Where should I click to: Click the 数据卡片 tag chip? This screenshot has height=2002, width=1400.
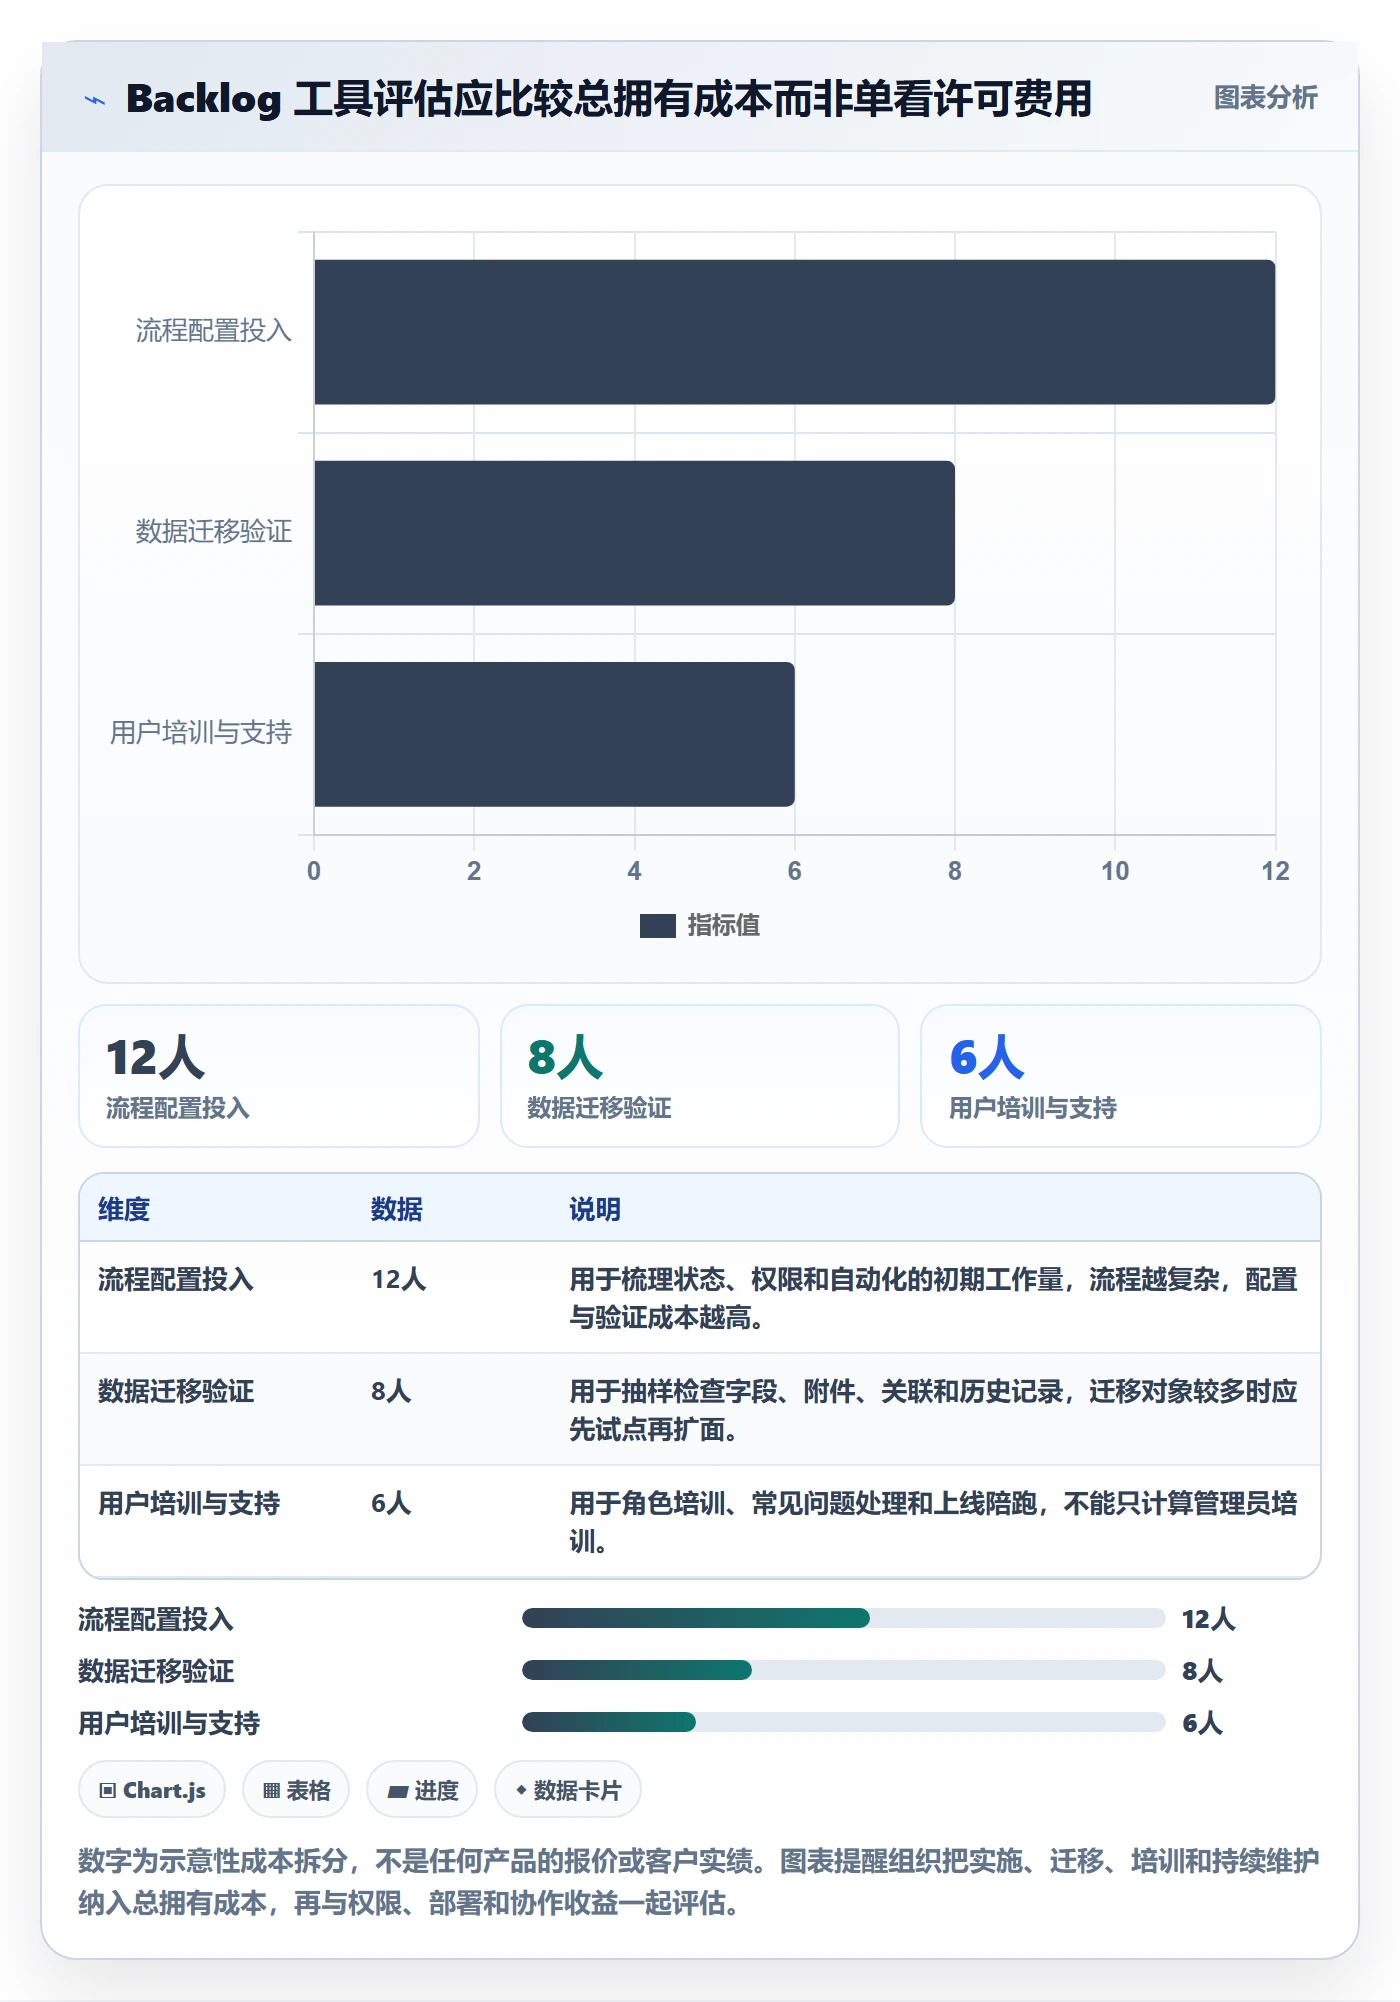(568, 1790)
